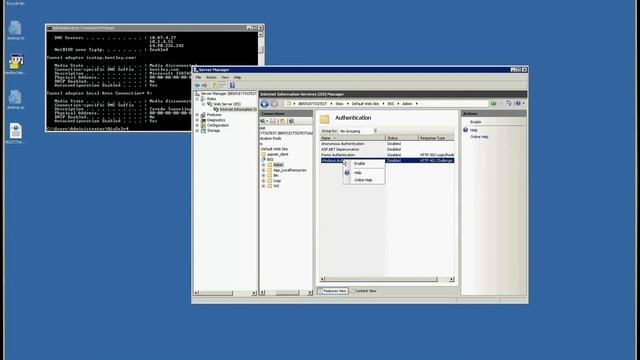Open the Help menu in the menu bar
The height and width of the screenshot is (360, 640).
(237, 77)
